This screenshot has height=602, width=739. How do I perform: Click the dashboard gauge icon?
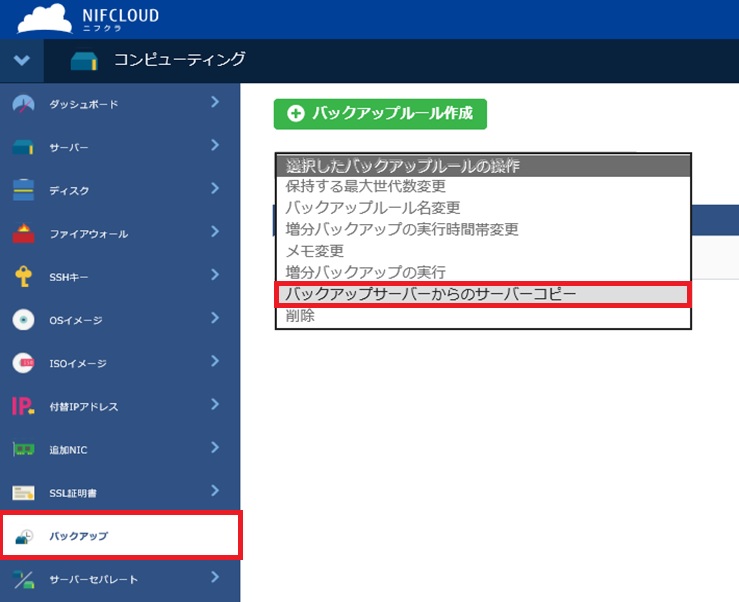click(23, 104)
